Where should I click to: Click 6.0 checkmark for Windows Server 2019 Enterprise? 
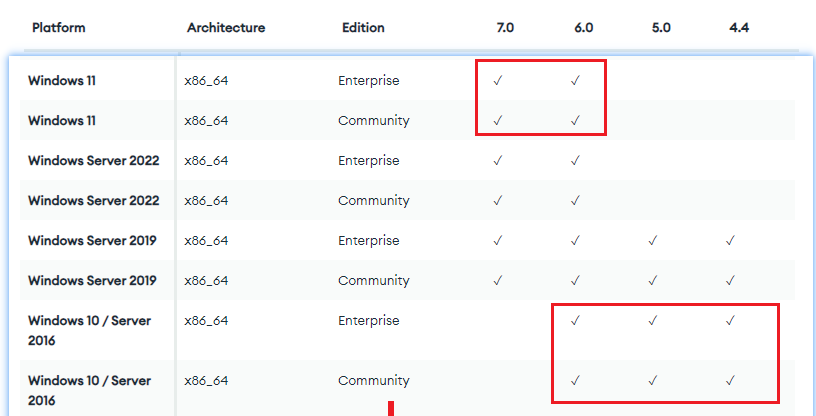(575, 241)
